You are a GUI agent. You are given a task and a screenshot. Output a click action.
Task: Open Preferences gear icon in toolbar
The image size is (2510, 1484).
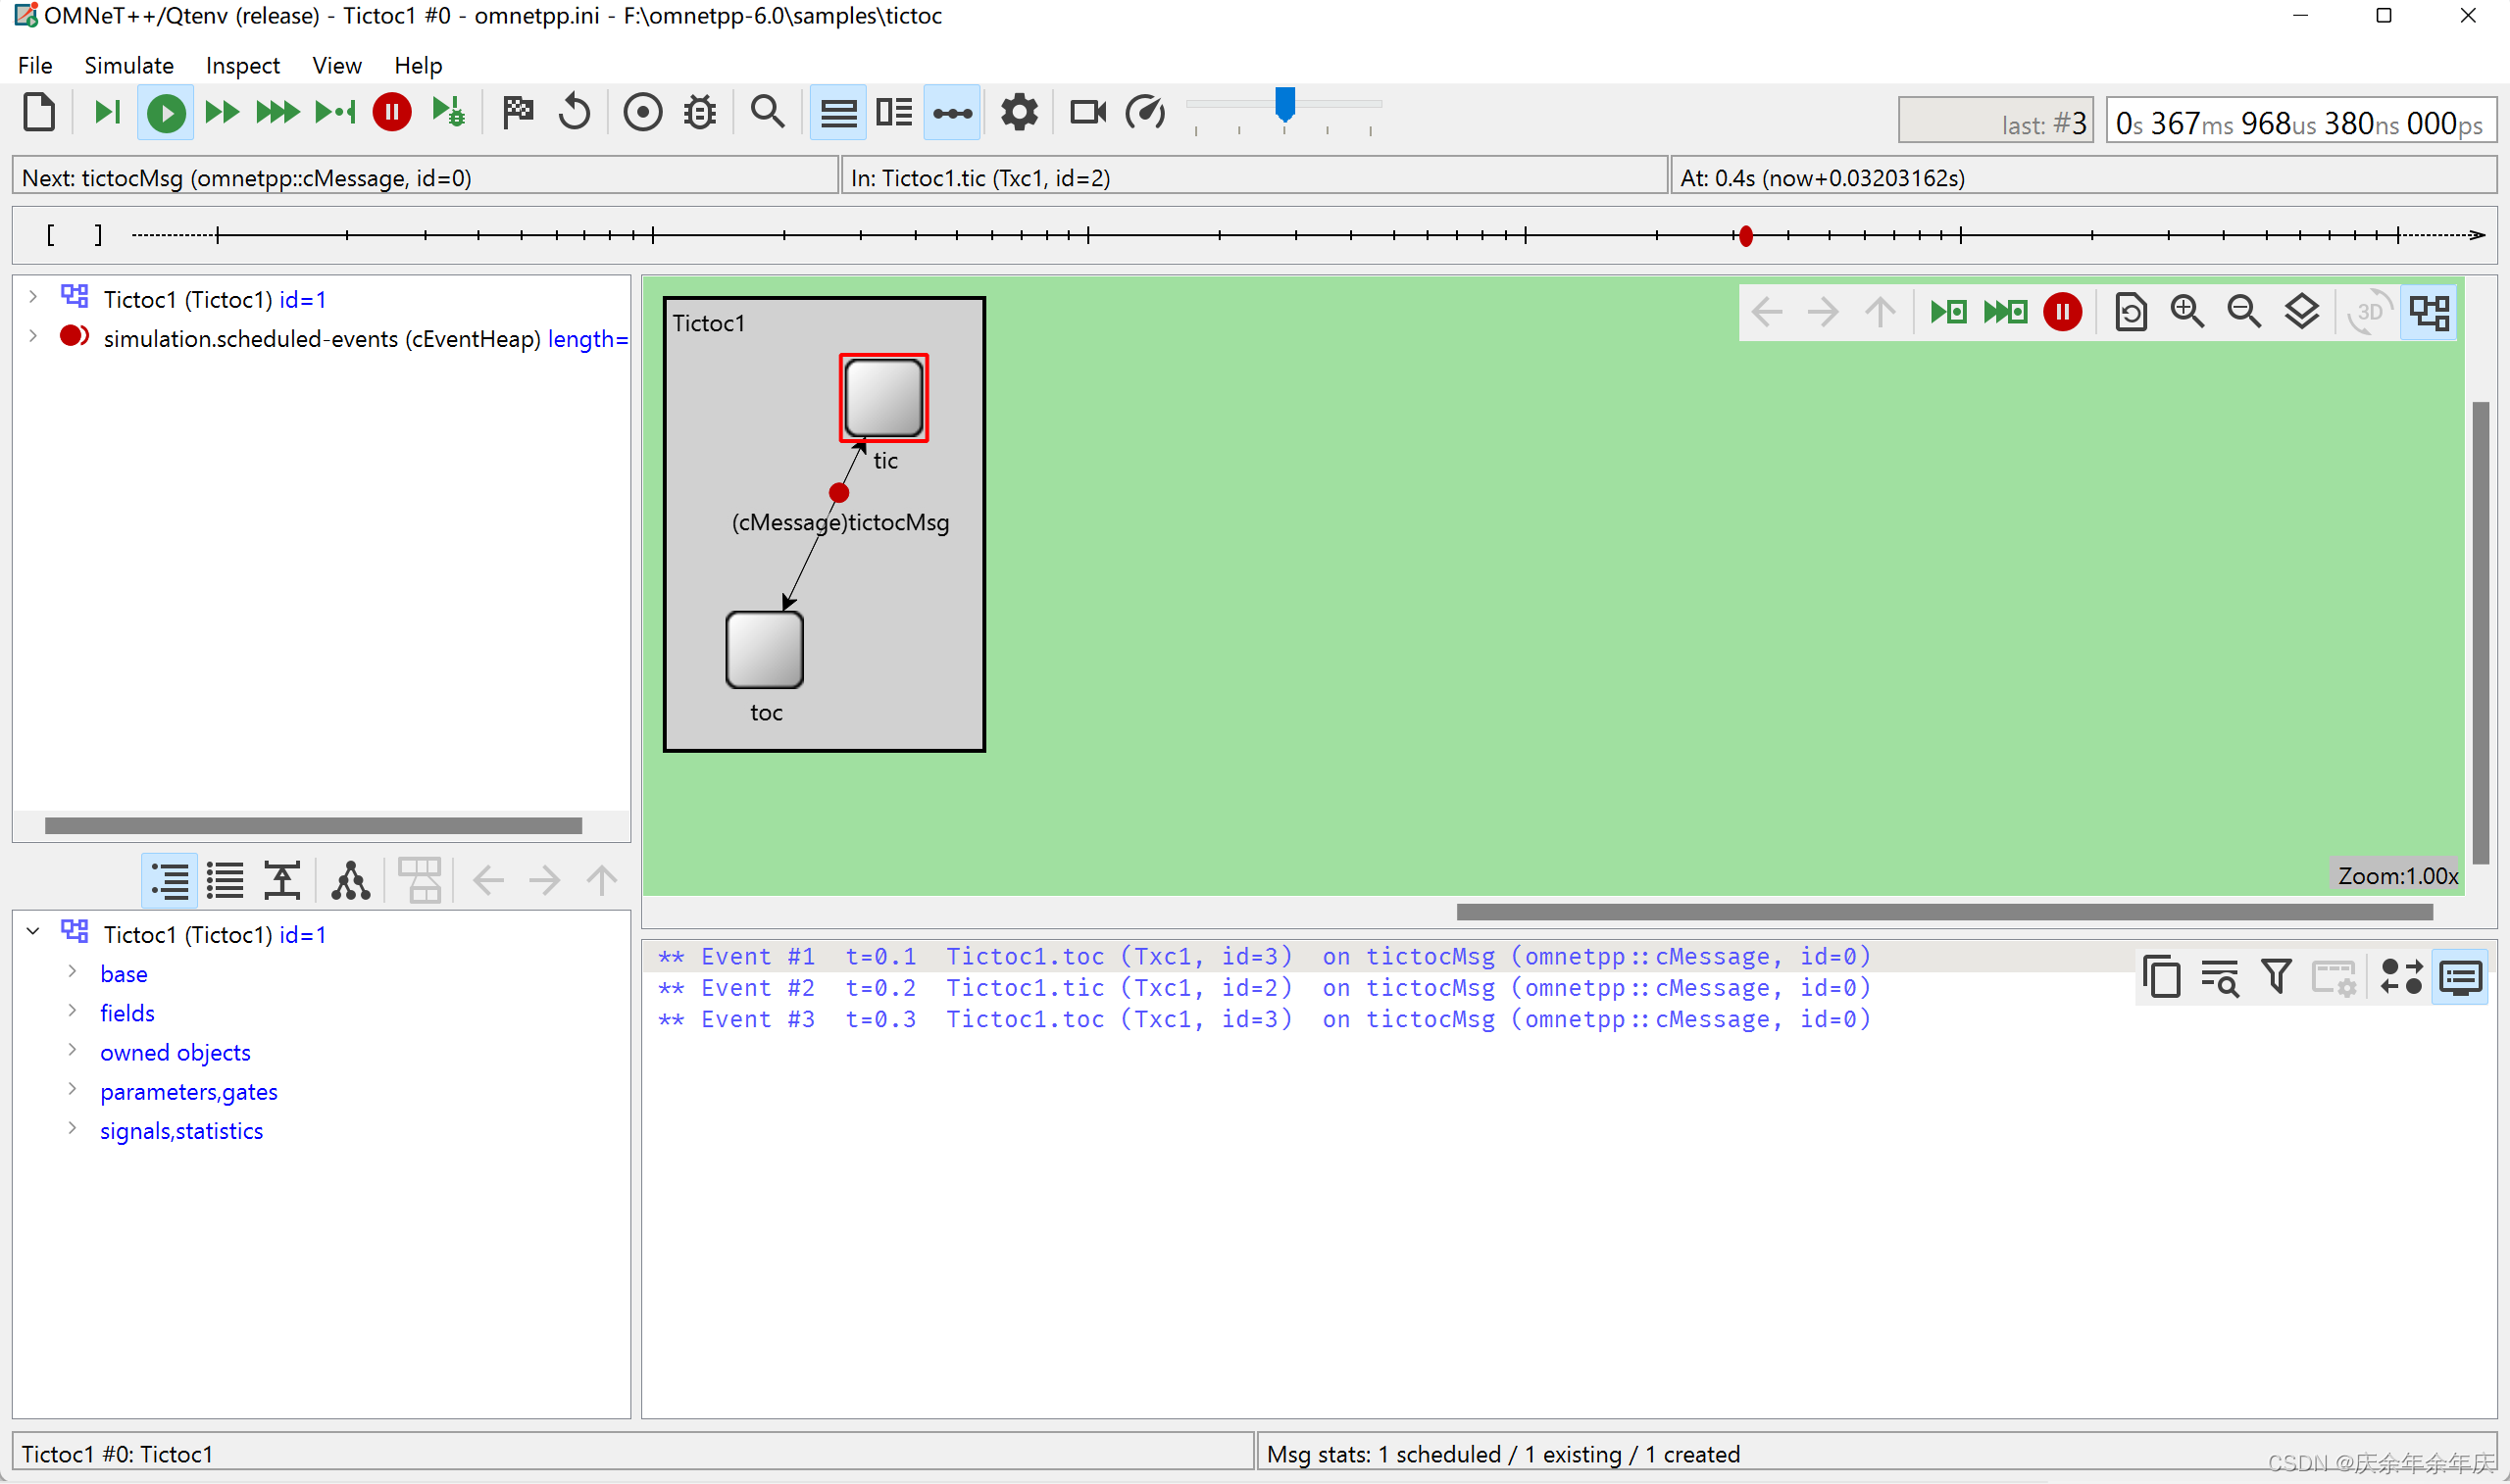pos(1019,113)
